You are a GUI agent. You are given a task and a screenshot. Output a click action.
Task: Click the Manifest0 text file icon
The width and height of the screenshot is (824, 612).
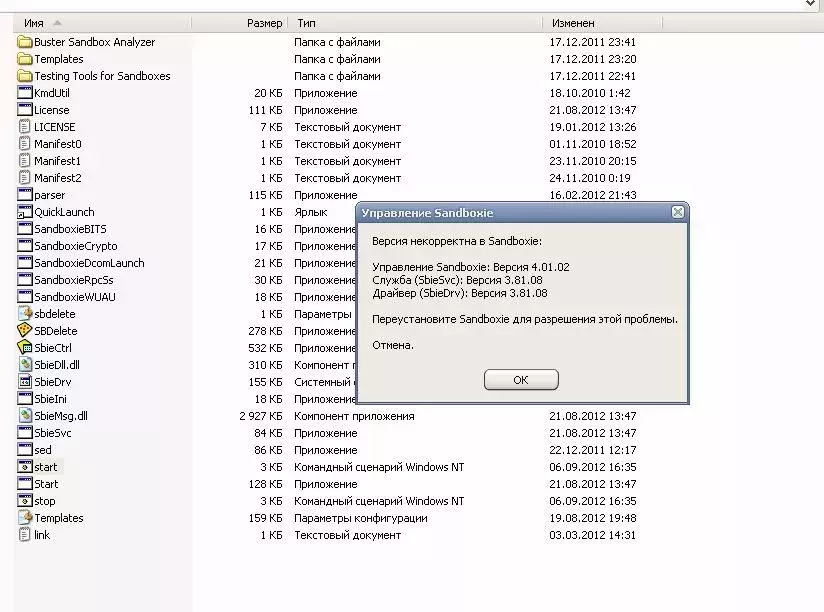point(25,144)
